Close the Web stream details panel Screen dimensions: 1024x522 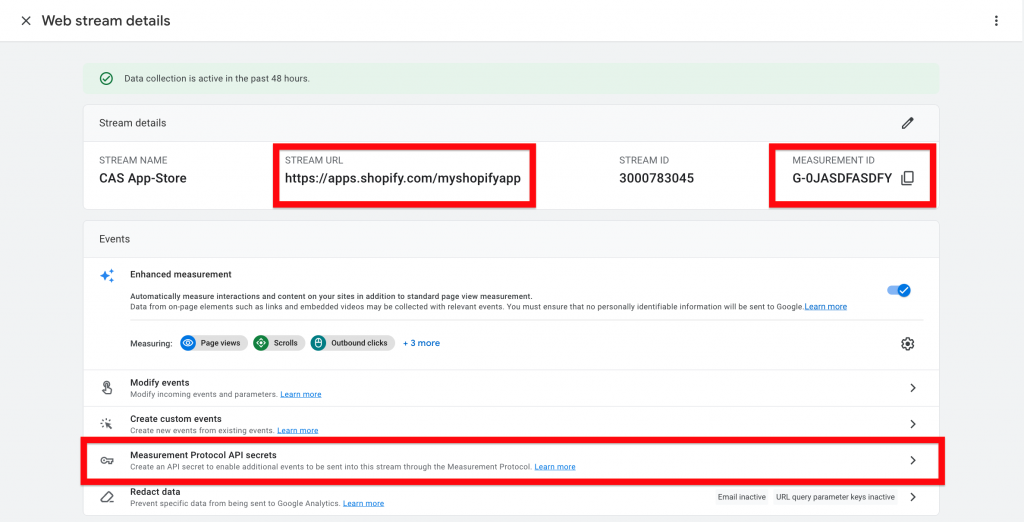(x=26, y=21)
